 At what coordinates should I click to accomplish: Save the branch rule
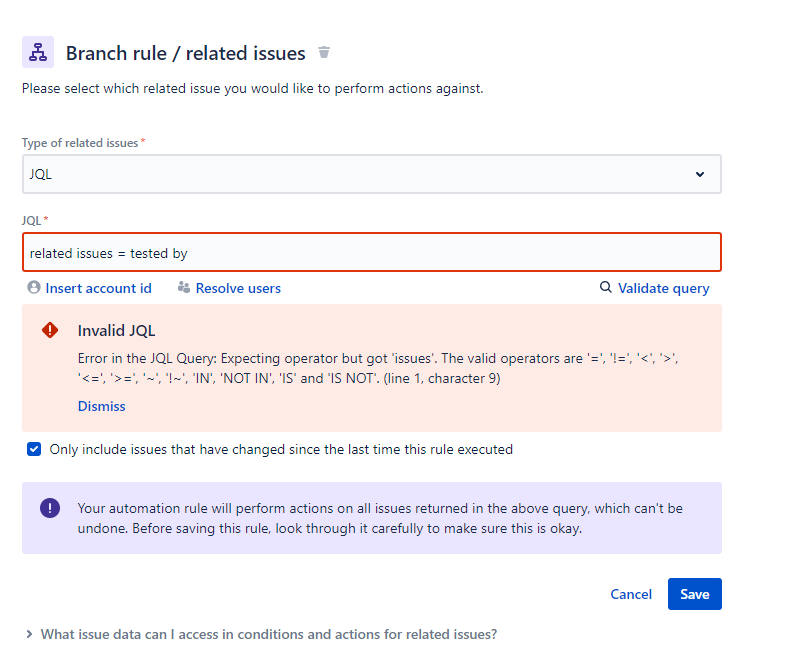click(694, 594)
